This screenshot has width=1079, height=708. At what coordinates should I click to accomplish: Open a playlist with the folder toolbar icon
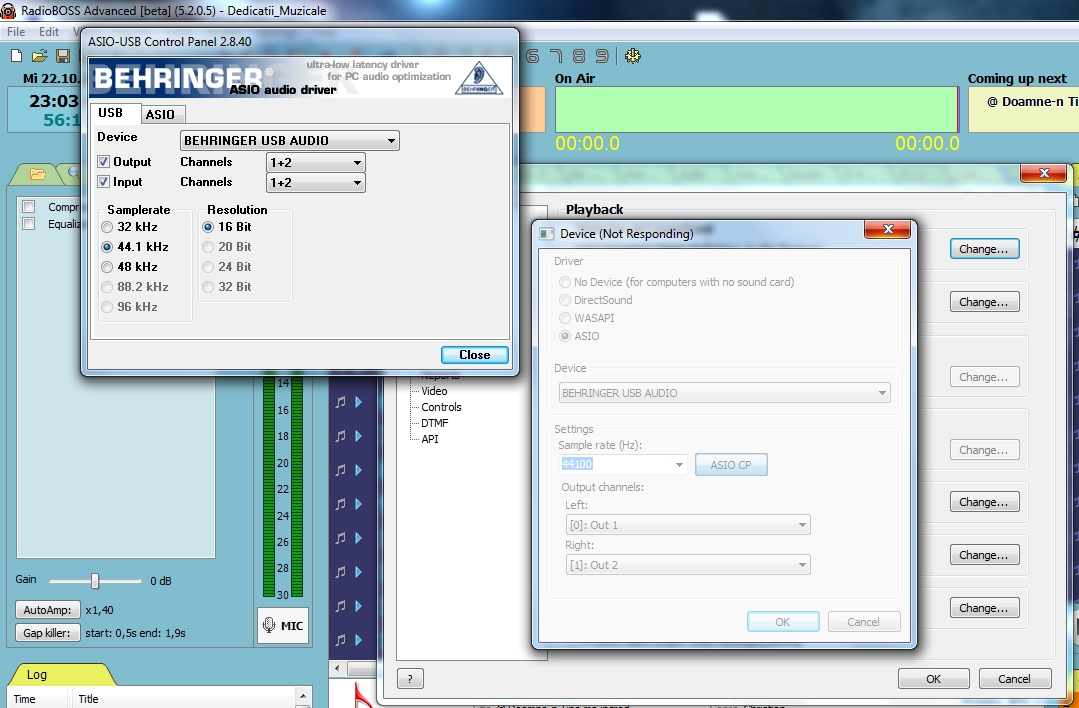tap(40, 56)
